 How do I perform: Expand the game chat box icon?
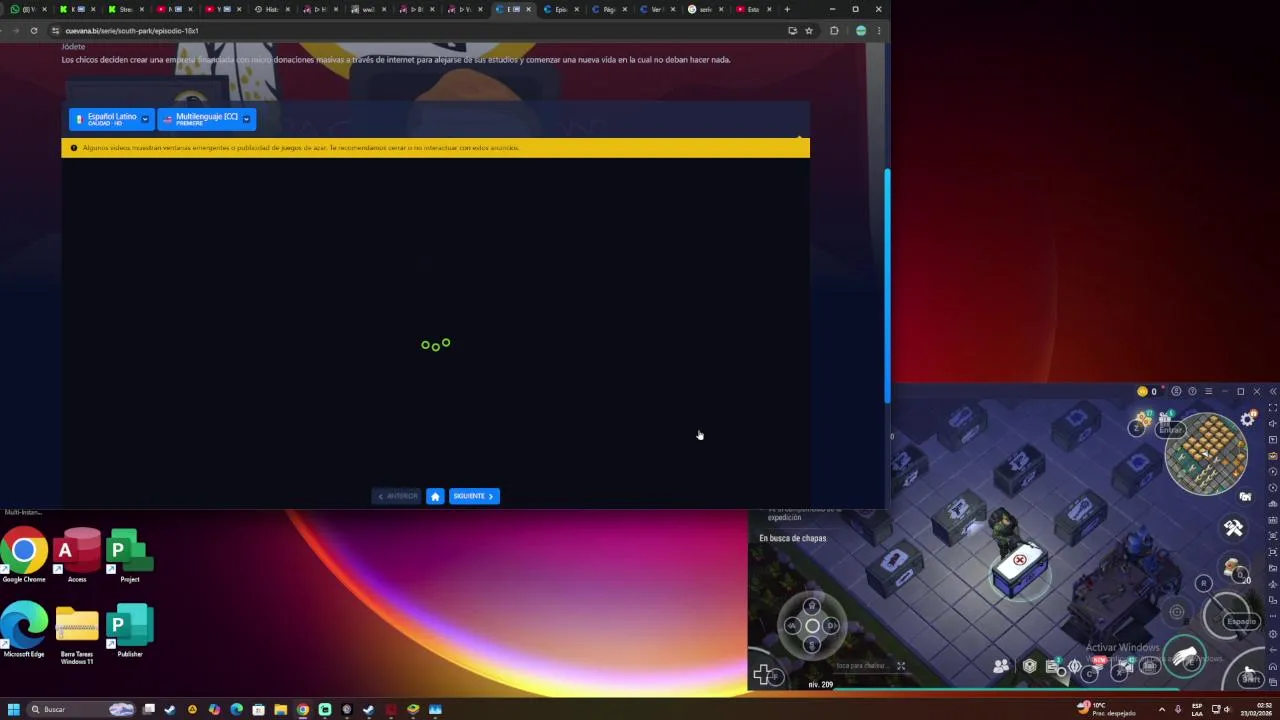pyautogui.click(x=900, y=666)
